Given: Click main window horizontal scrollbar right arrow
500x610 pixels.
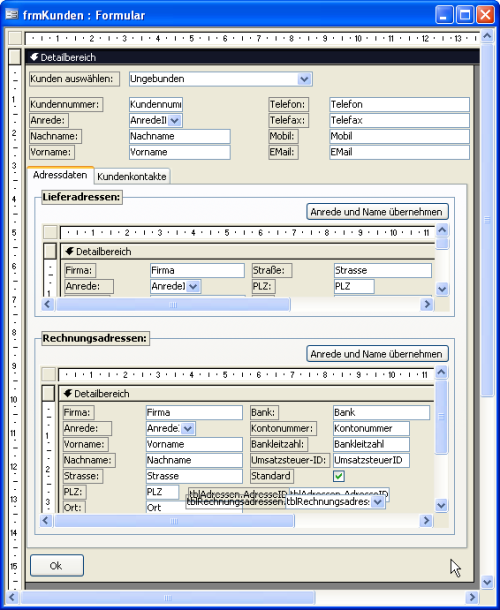Looking at the screenshot, I should click(x=472, y=597).
